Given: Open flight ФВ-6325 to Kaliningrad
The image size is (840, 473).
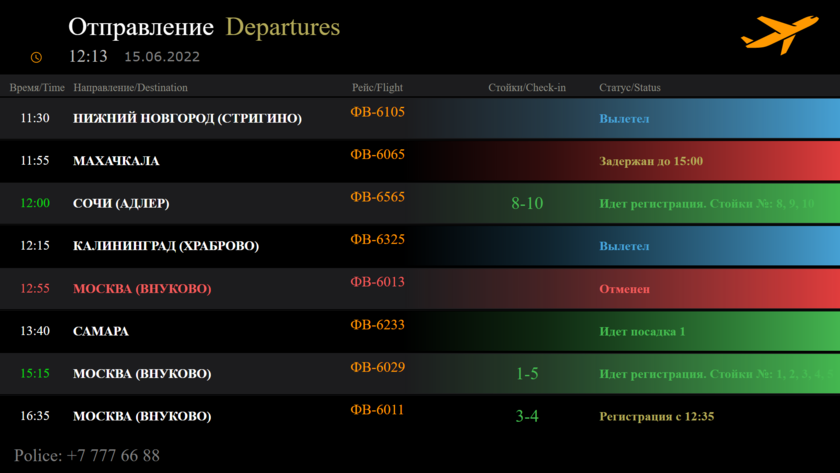Looking at the screenshot, I should (377, 240).
